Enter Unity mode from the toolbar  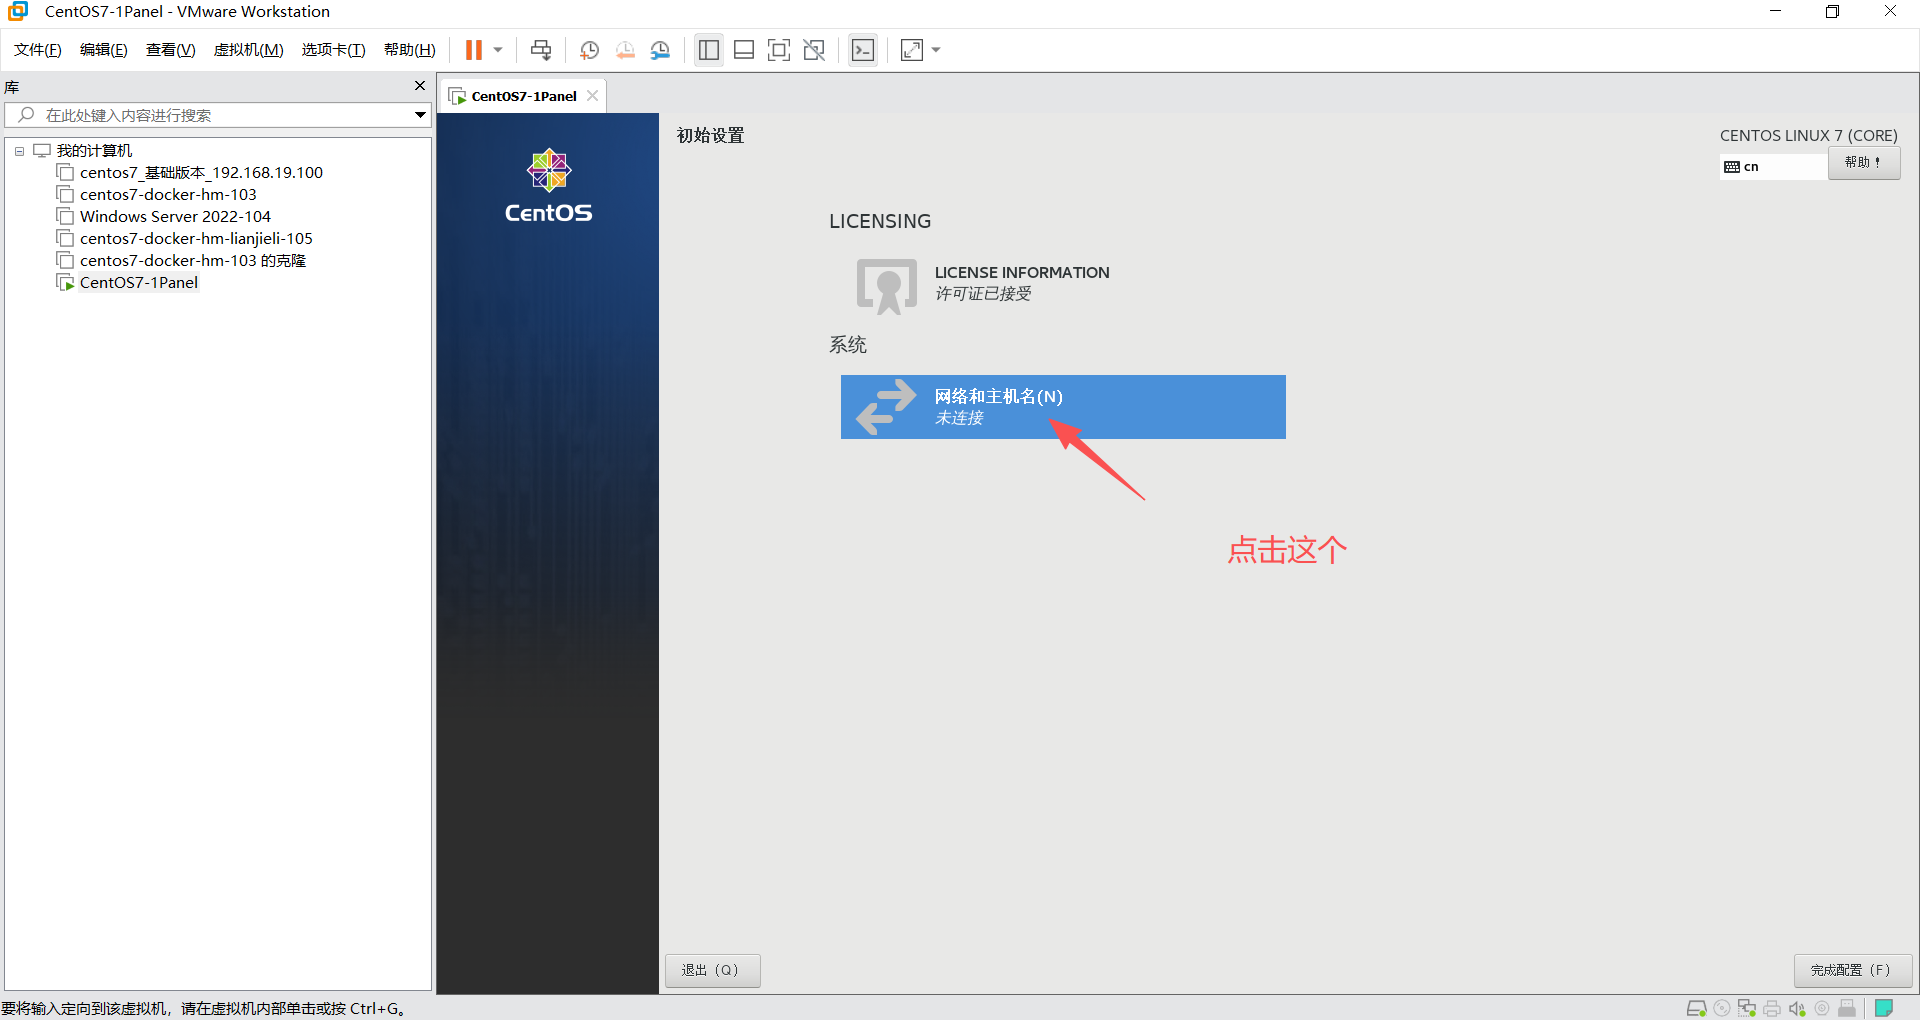[814, 50]
